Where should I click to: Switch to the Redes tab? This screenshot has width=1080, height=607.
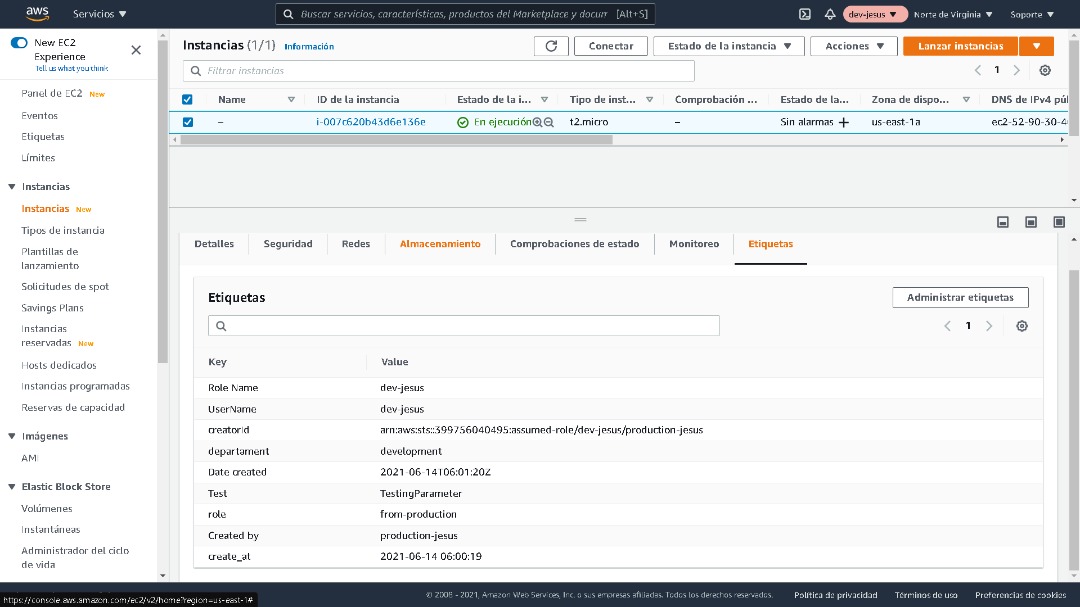pos(356,244)
